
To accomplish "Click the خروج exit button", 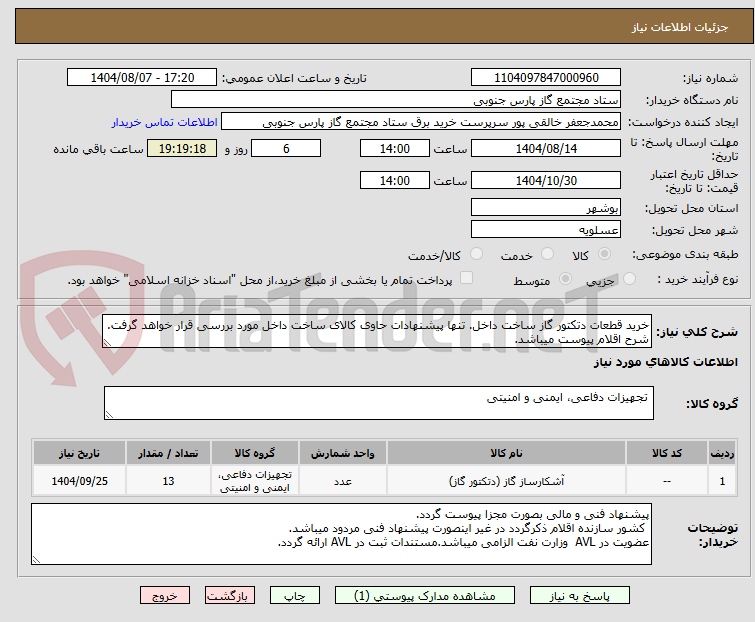I will [x=165, y=596].
